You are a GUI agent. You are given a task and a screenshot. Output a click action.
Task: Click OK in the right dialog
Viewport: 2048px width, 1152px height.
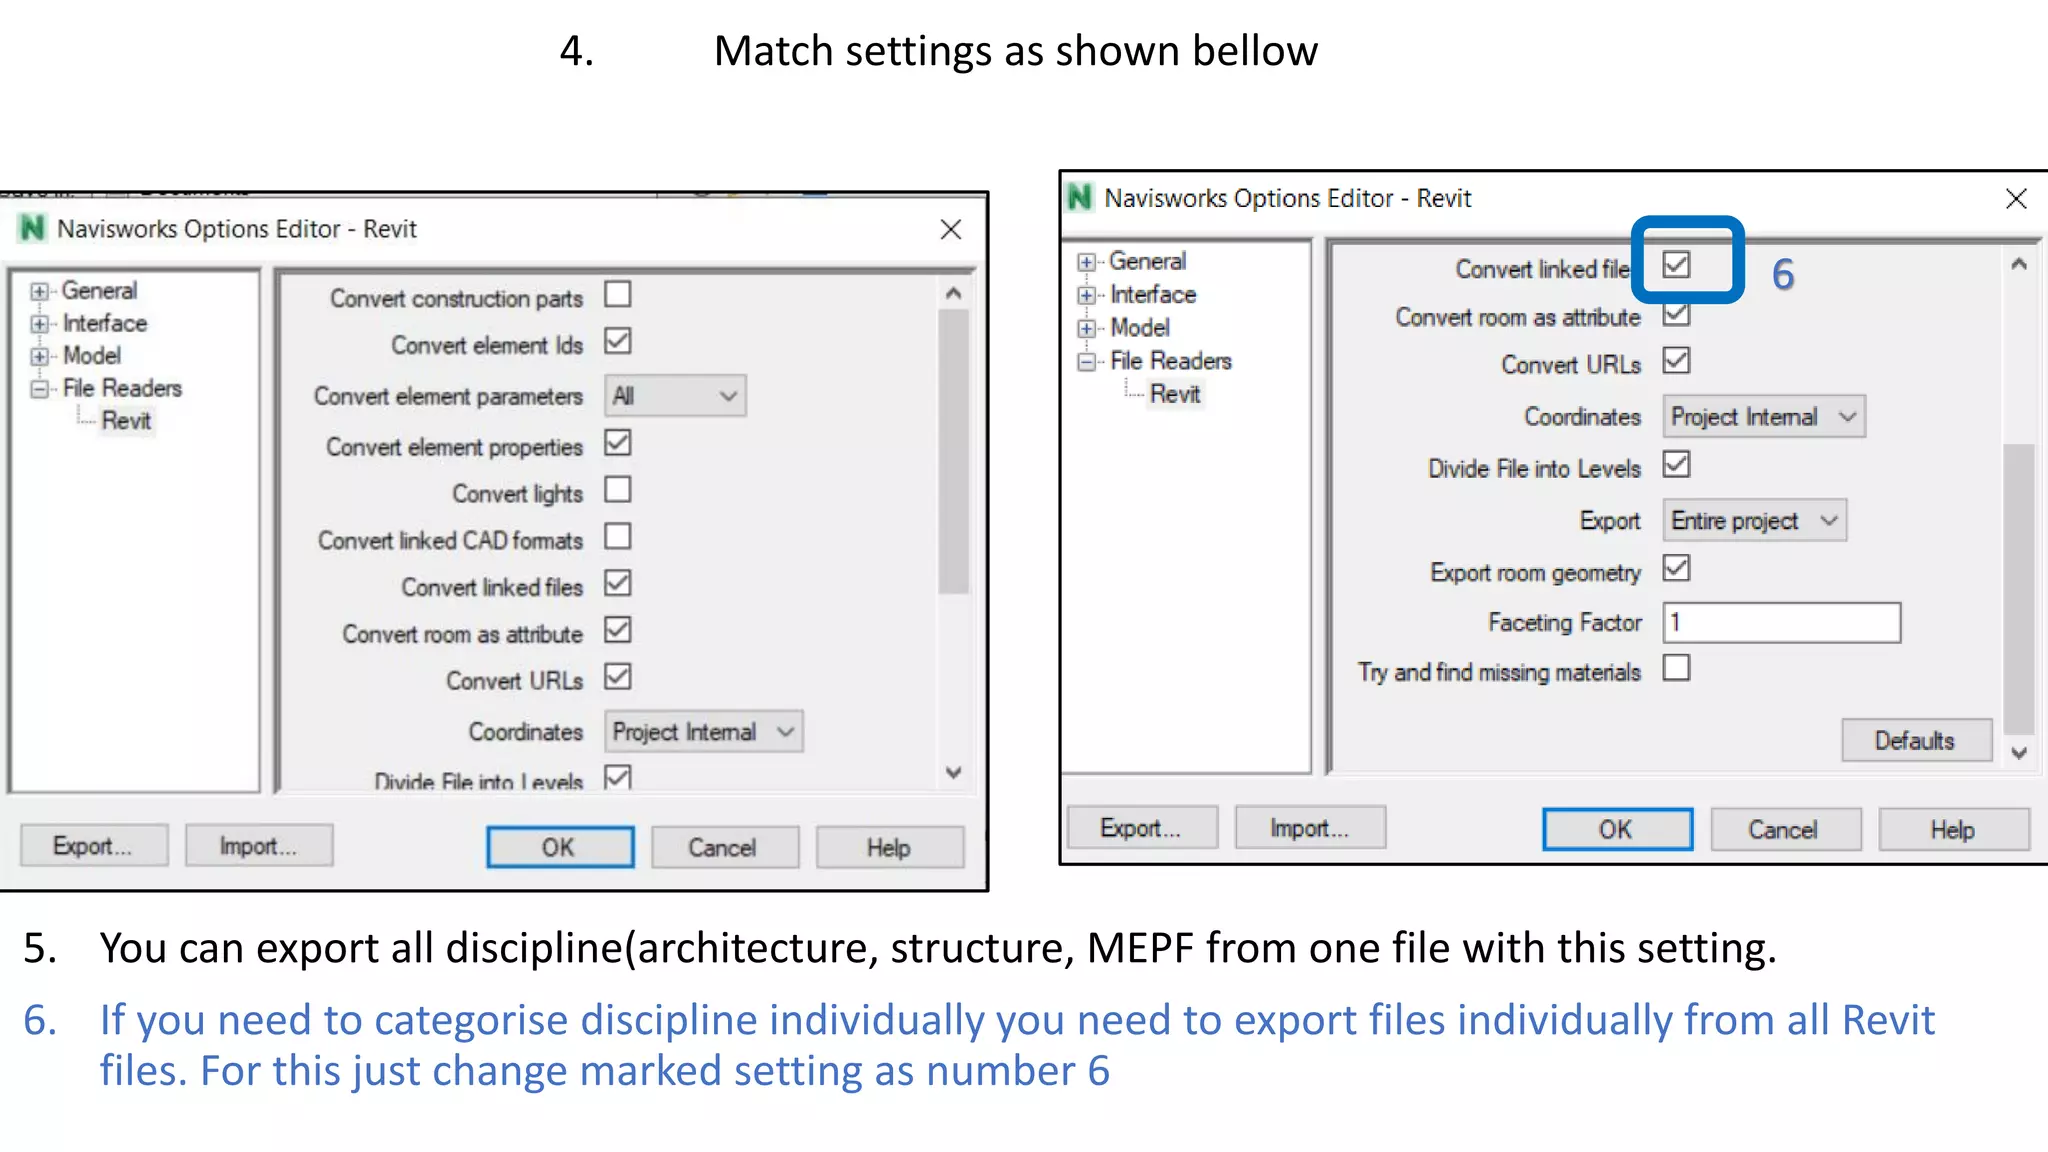(x=1617, y=829)
